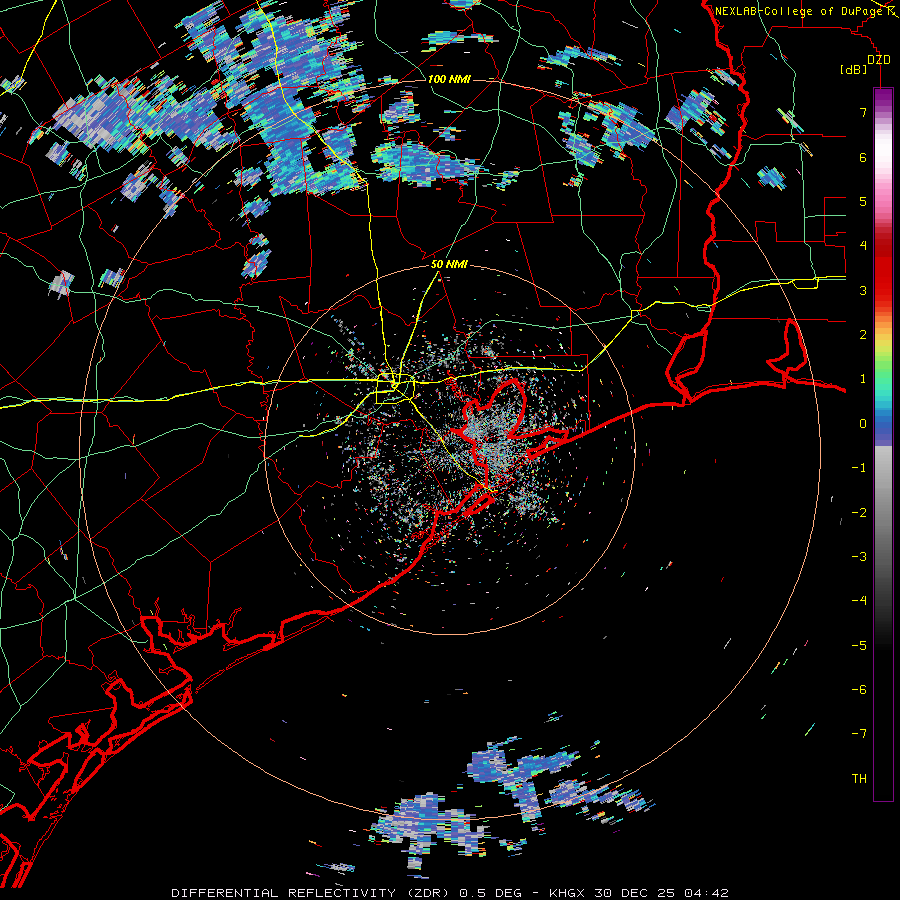
Task: Click the "50 NMI" range ring label
Action: (x=449, y=264)
